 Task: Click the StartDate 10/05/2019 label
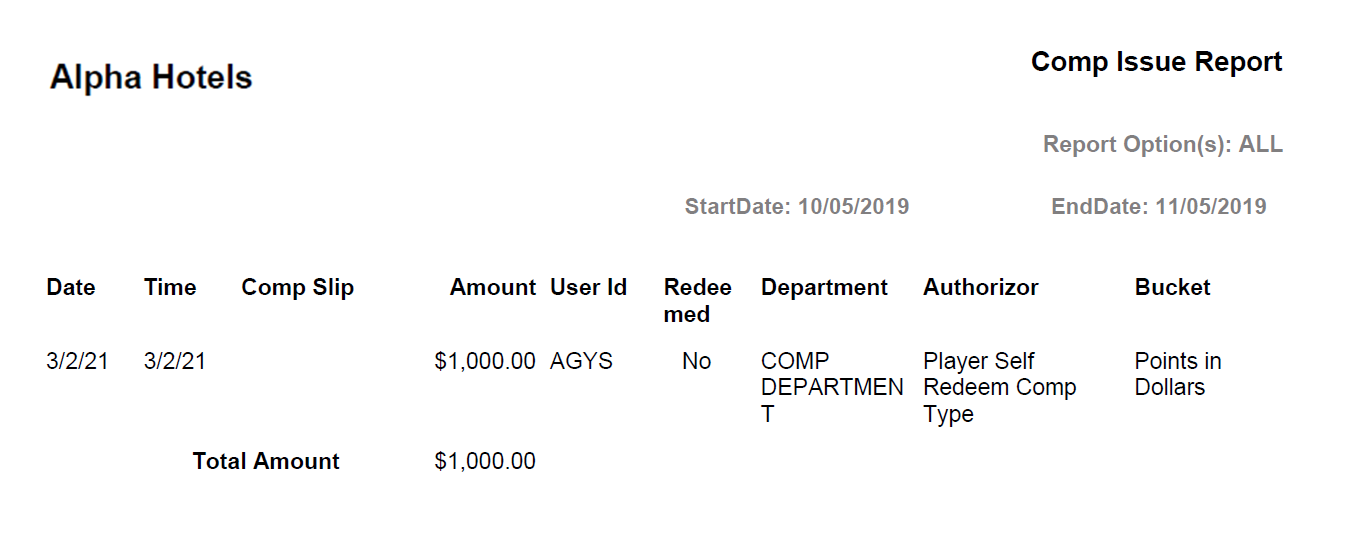point(796,207)
